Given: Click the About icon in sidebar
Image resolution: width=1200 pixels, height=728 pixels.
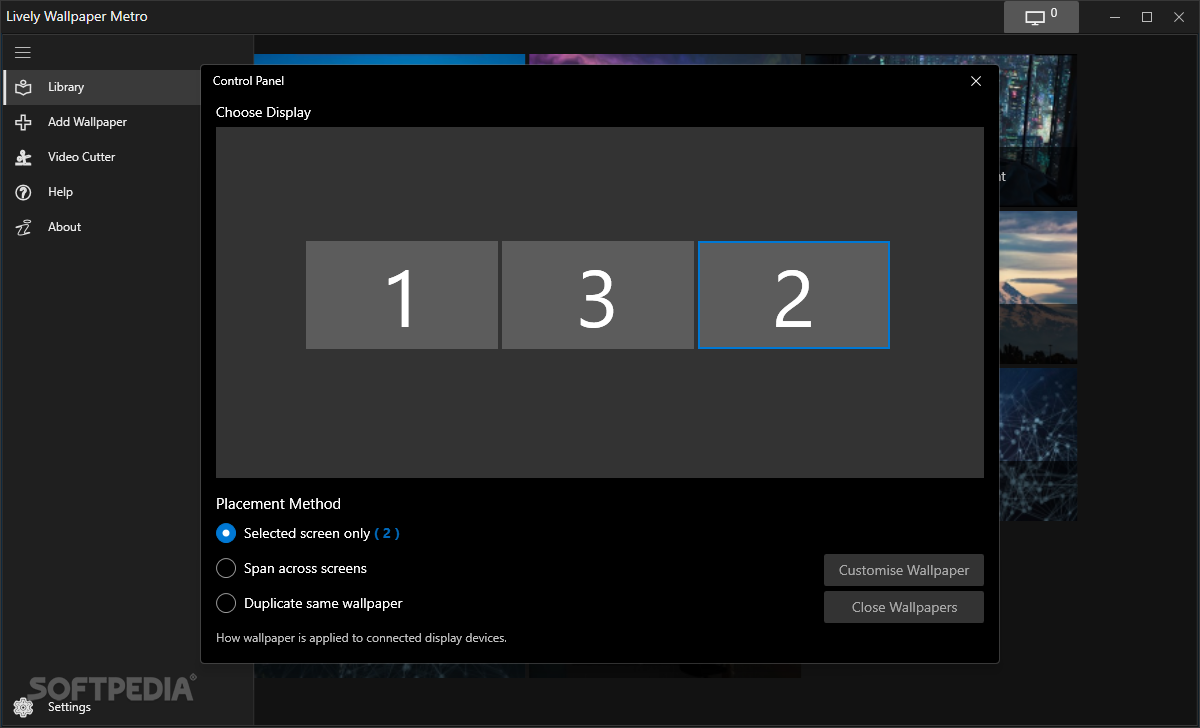Looking at the screenshot, I should (x=23, y=227).
